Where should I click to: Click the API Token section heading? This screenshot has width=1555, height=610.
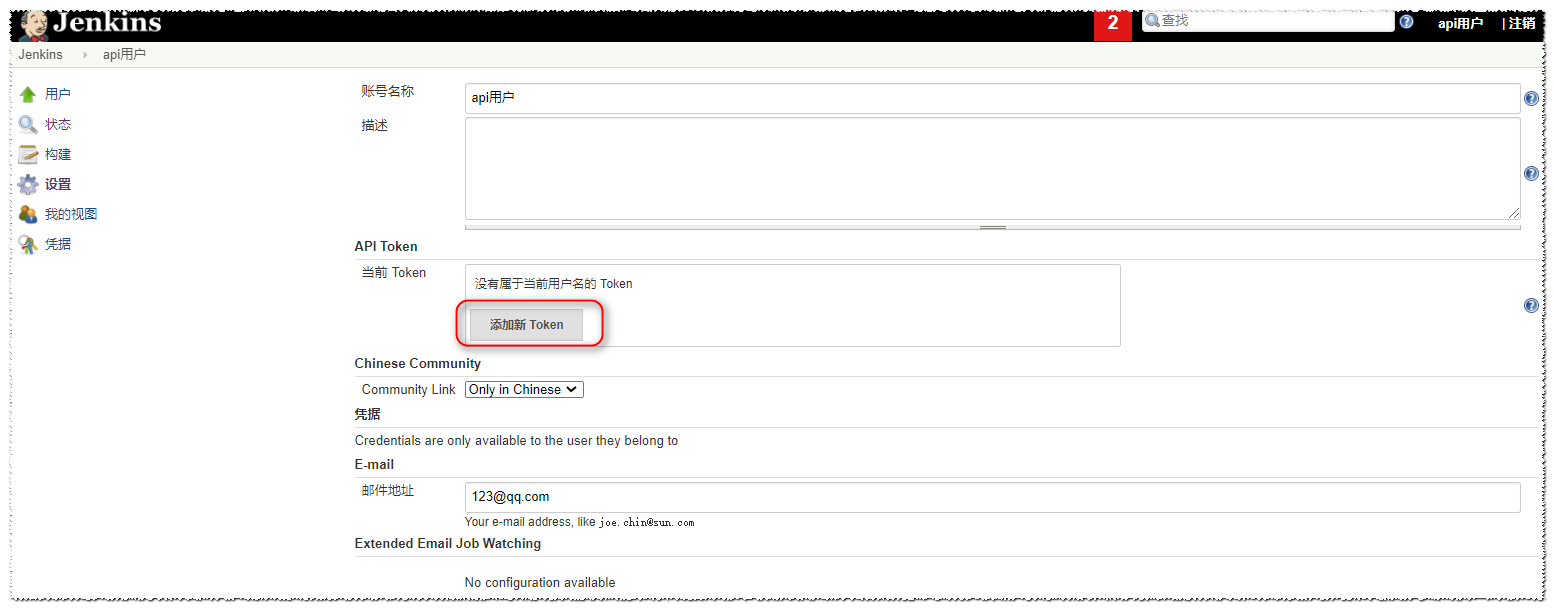click(x=386, y=247)
